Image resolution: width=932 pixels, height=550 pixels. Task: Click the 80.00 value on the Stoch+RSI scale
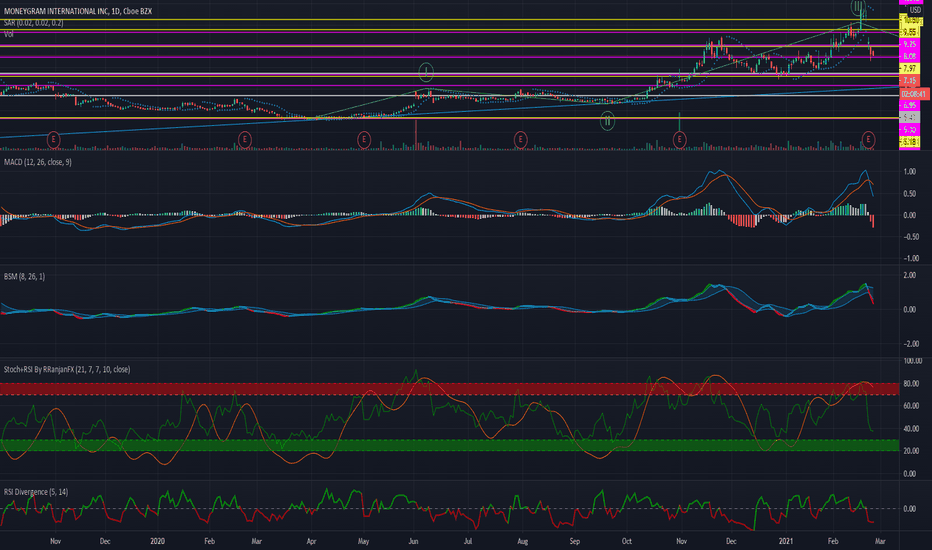click(910, 384)
